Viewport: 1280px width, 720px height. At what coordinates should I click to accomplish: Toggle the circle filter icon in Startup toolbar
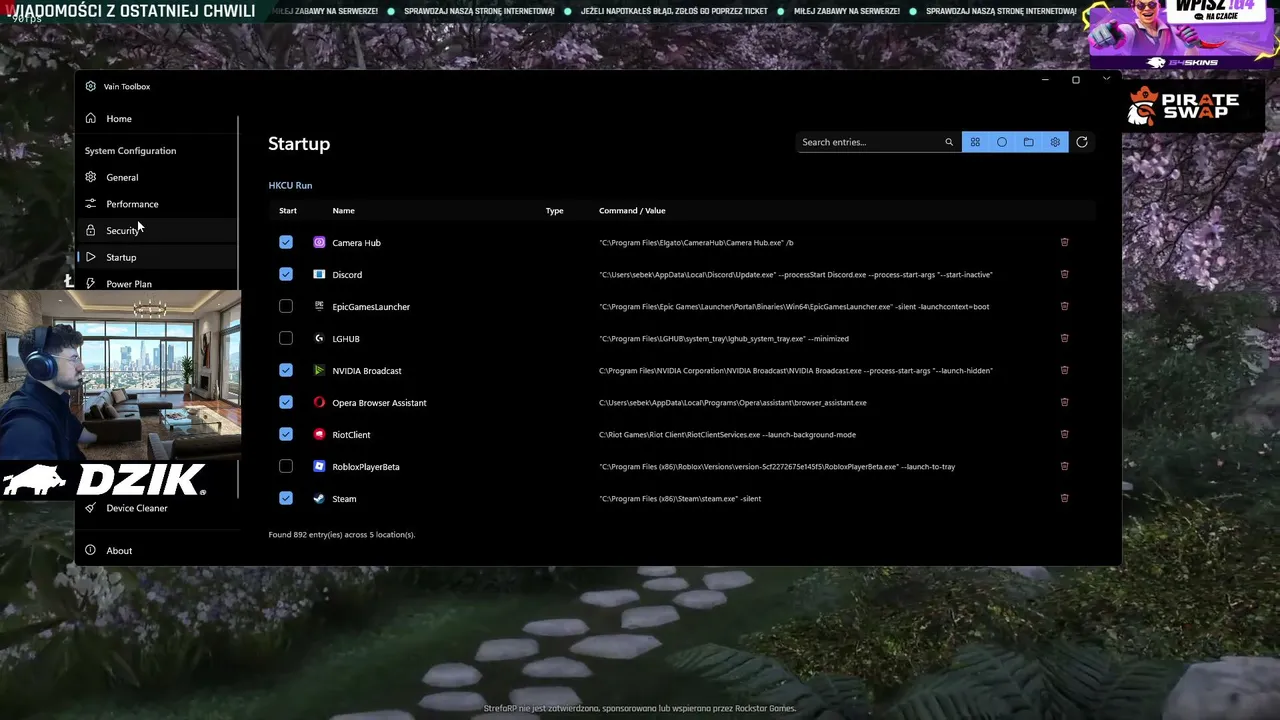1002,142
